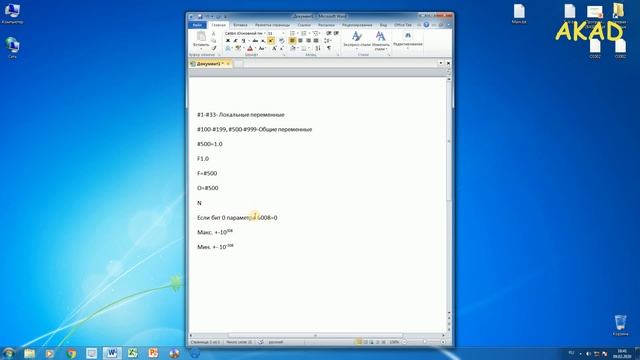This screenshot has width=640, height=360.
Task: Switch to Разметка страницы ribbon tab
Action: click(x=272, y=25)
